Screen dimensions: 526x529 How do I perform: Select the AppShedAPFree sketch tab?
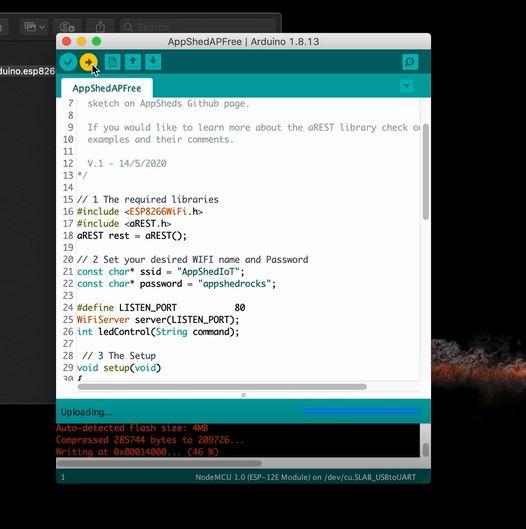tap(107, 88)
